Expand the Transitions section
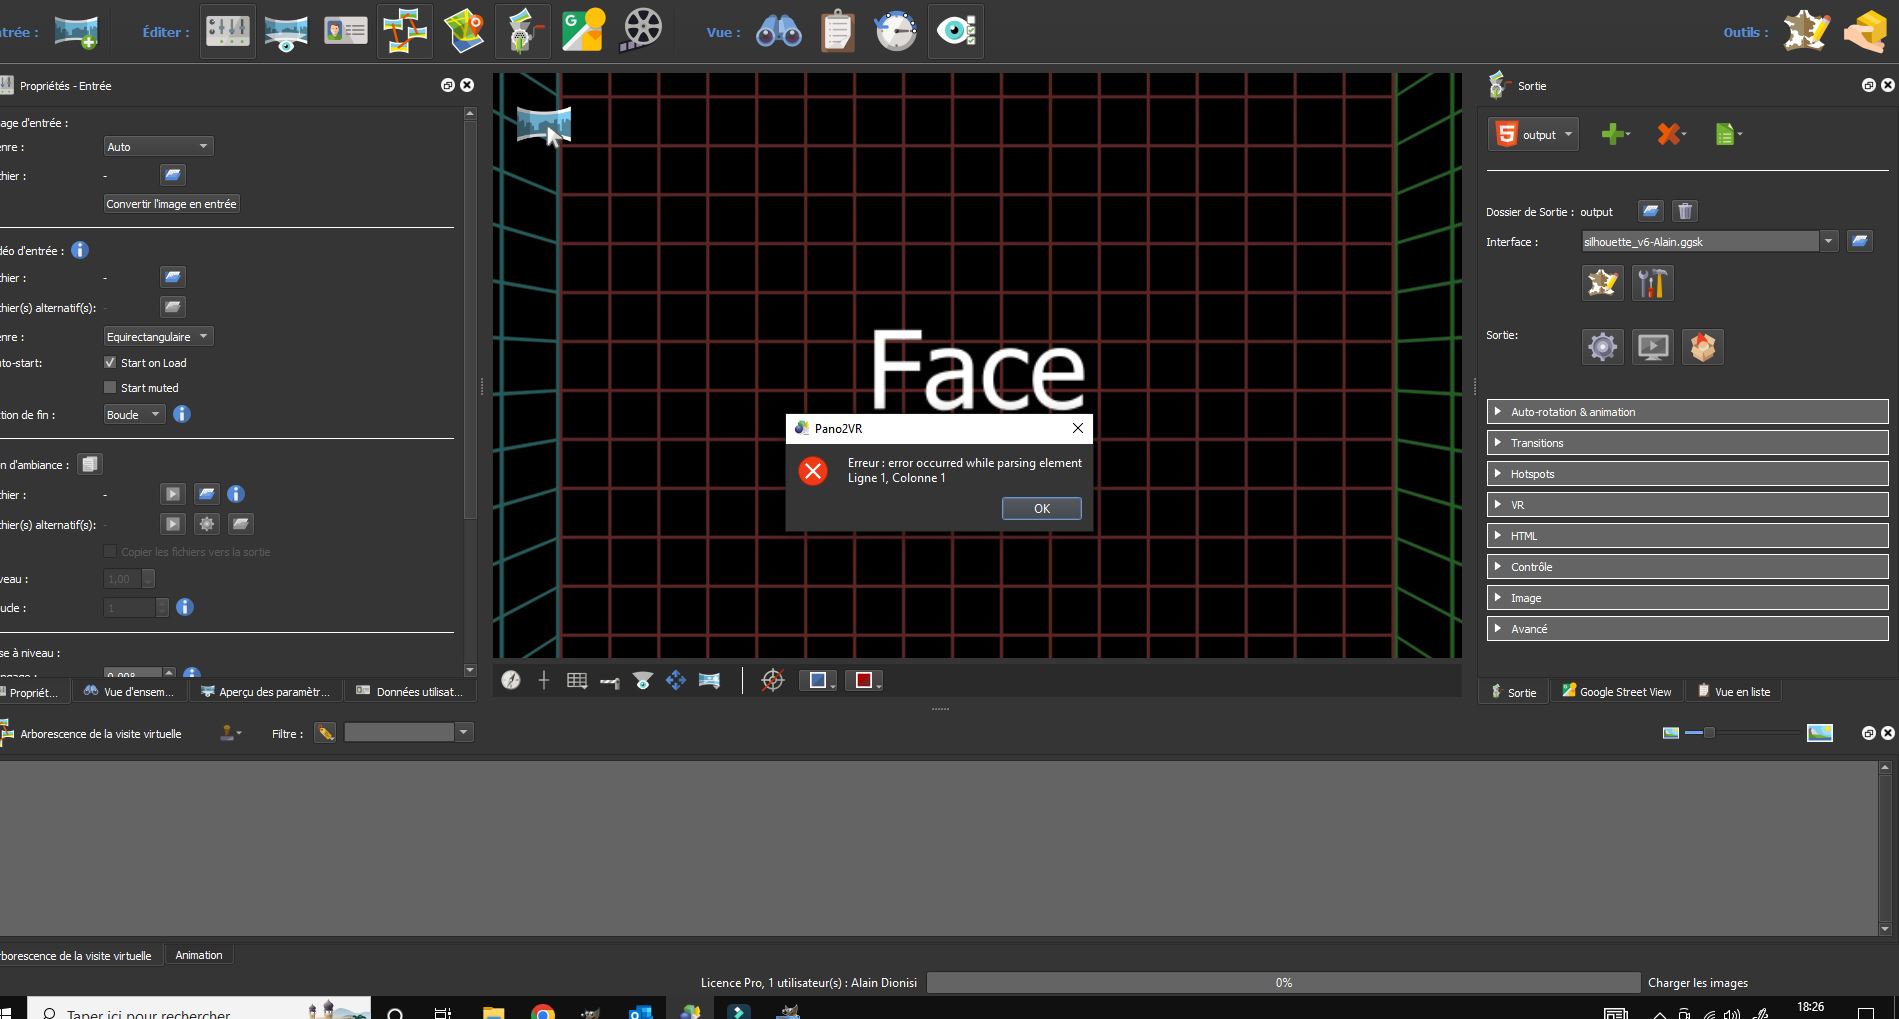This screenshot has width=1899, height=1019. point(1687,443)
